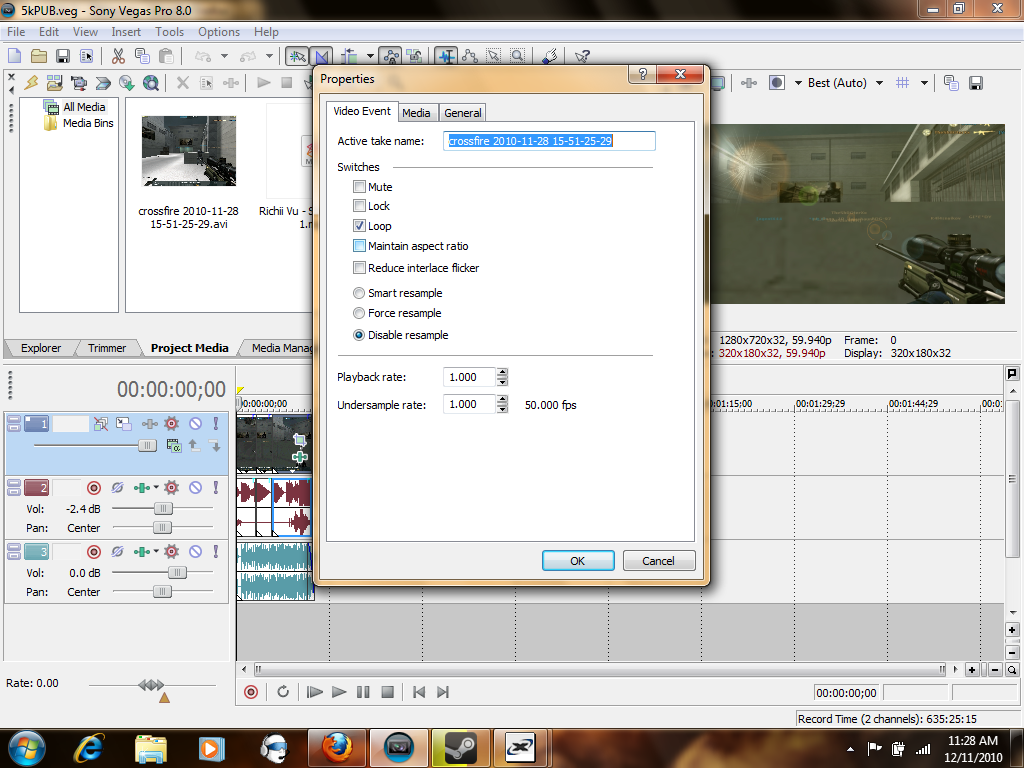Open Steam from the Windows taskbar
The image size is (1024, 768).
[x=460, y=746]
